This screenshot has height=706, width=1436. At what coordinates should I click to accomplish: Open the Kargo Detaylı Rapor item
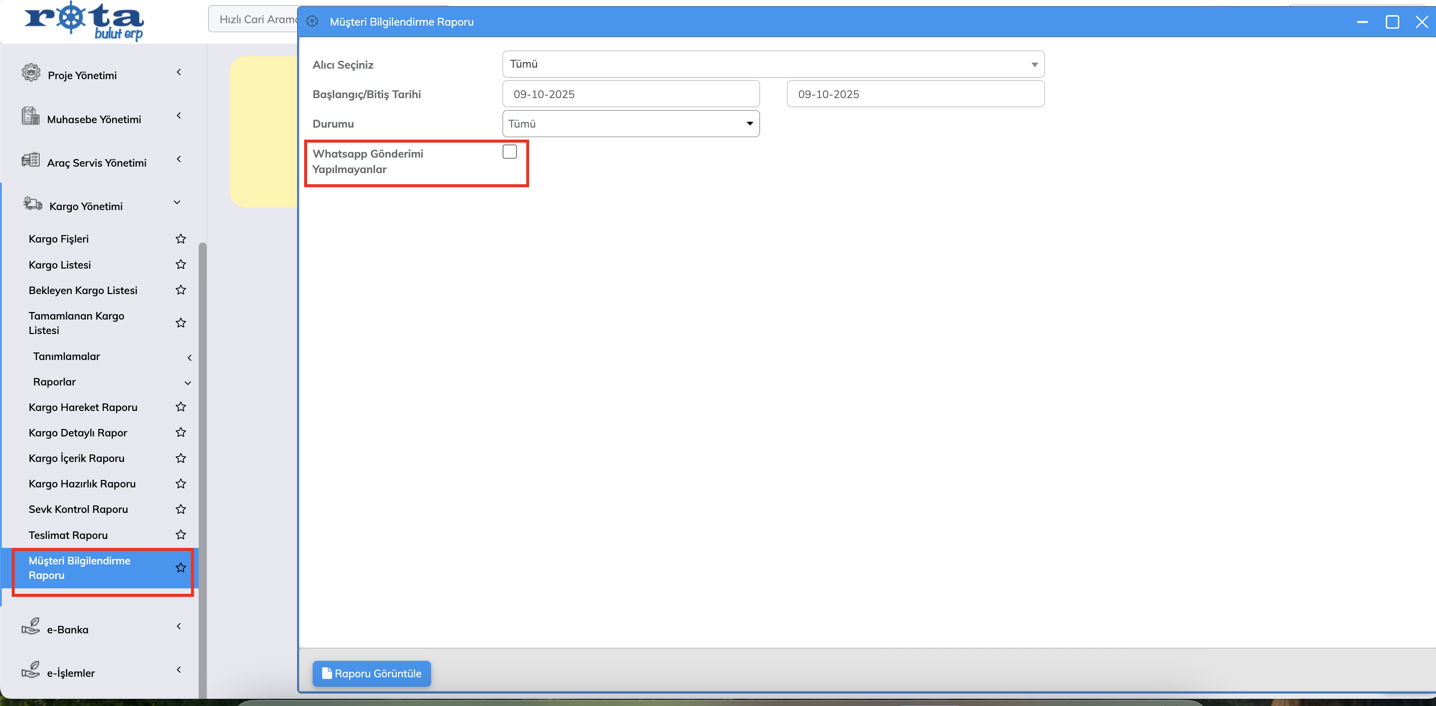(x=78, y=433)
